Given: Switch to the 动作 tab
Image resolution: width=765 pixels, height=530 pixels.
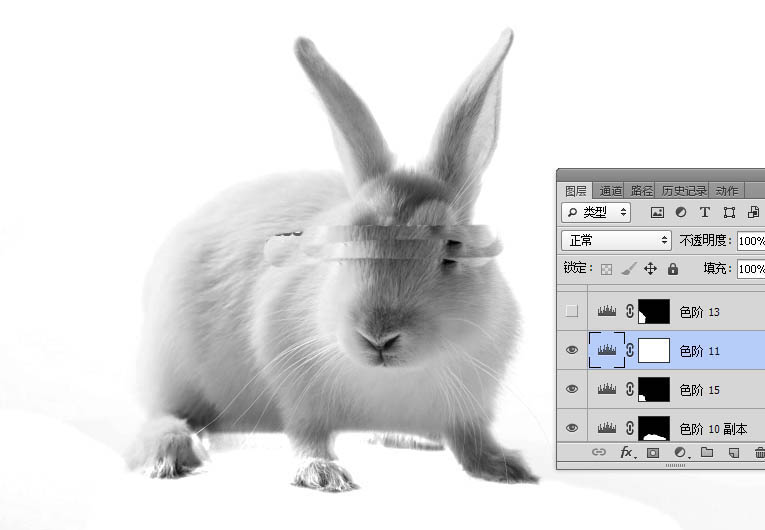Looking at the screenshot, I should [727, 191].
